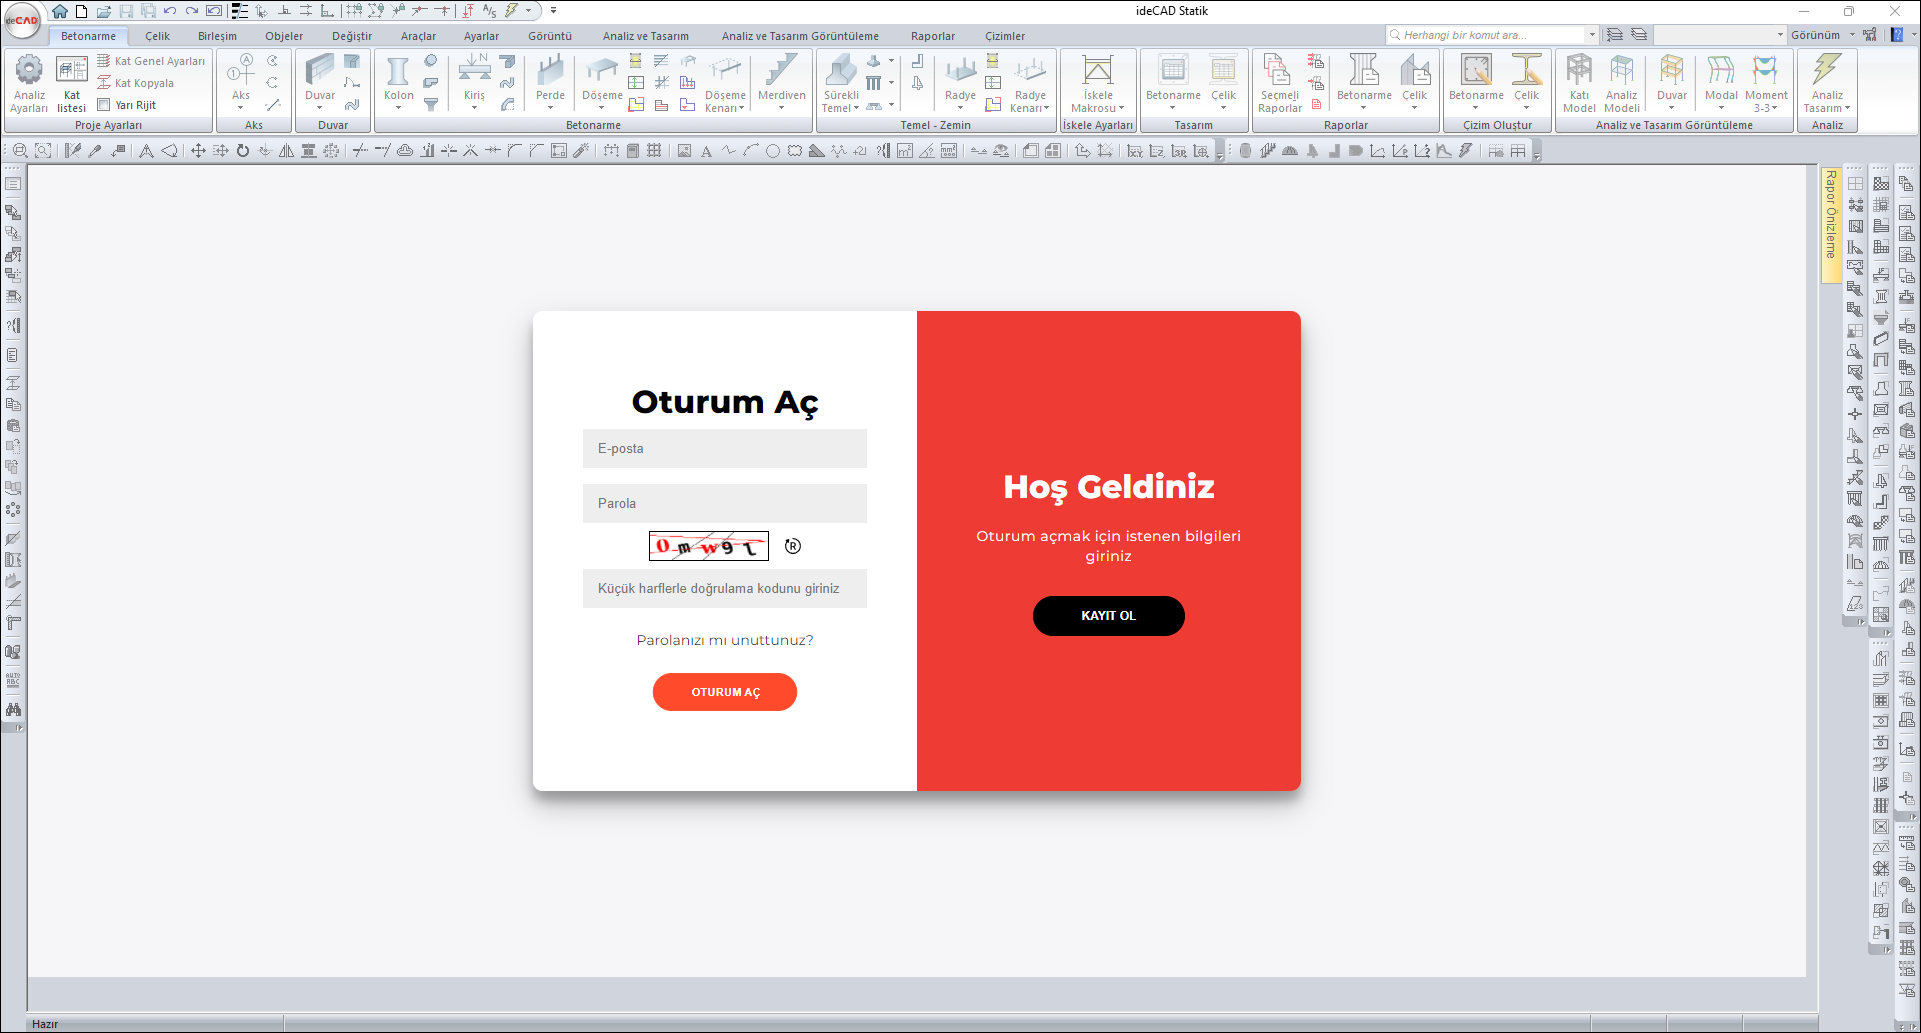Viewport: 1921px width, 1033px height.
Task: Click the Katı Model icon
Action: (1579, 72)
